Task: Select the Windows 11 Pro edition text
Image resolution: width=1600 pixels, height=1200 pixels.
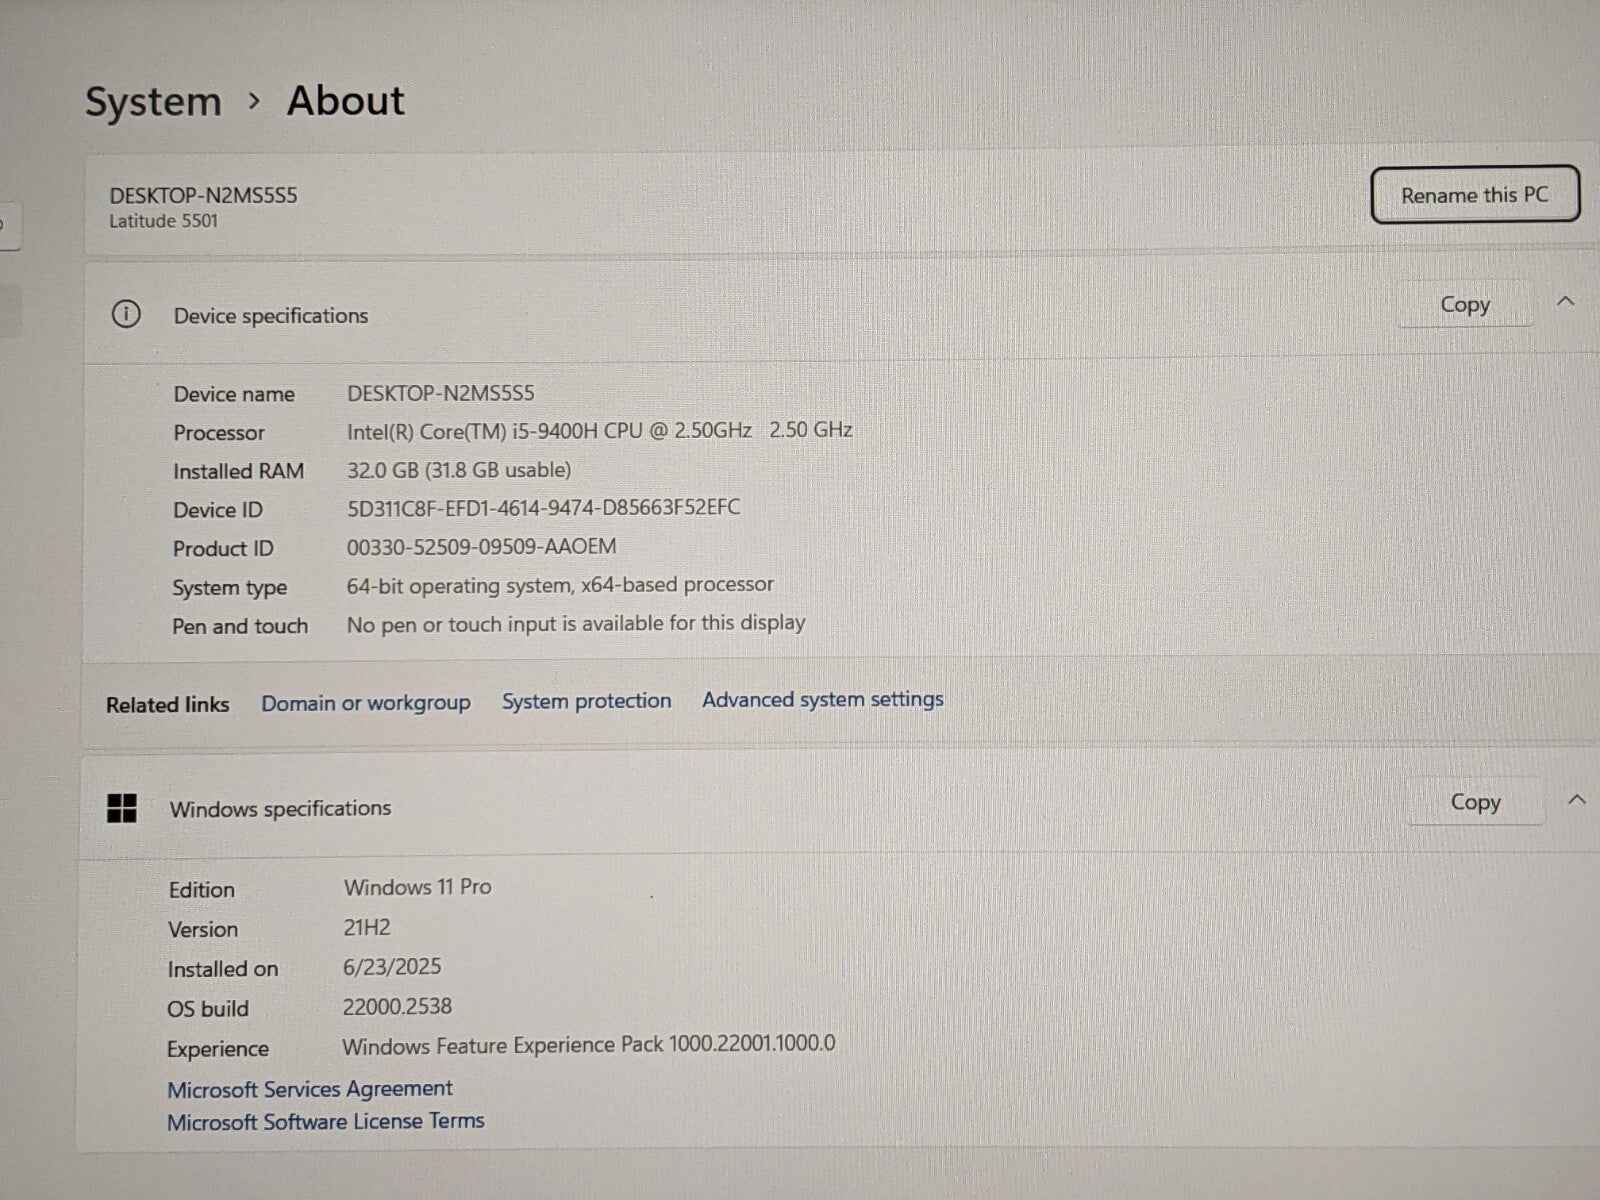Action: click(x=417, y=886)
